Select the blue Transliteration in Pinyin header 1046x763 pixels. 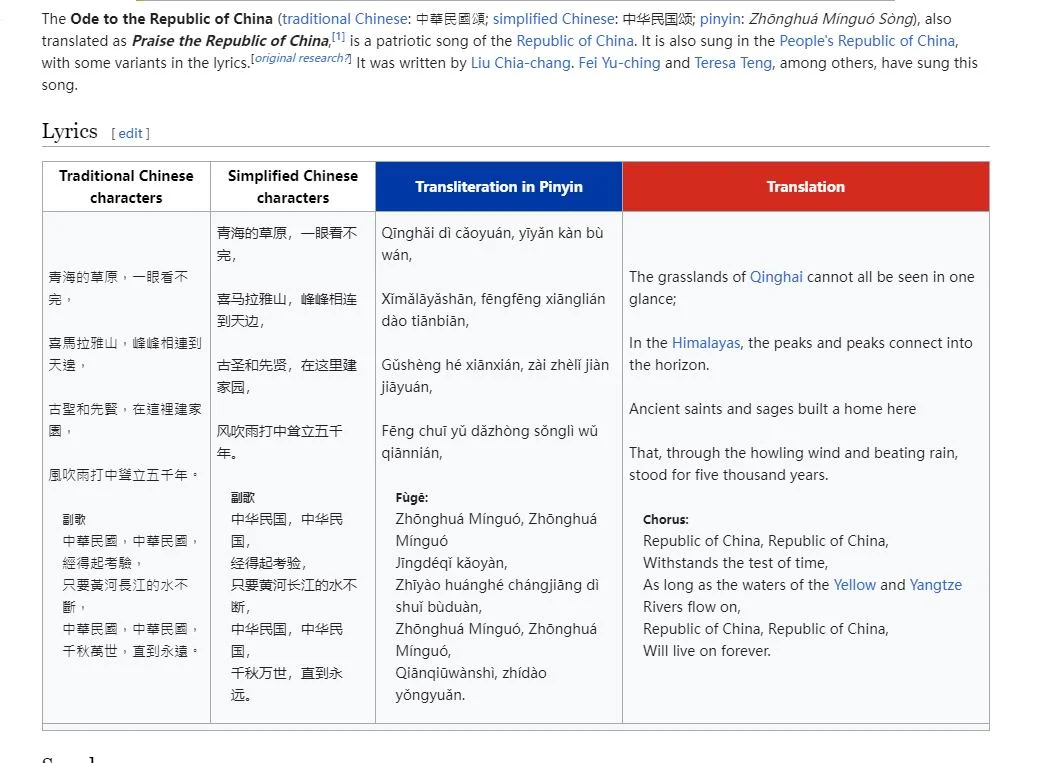(498, 187)
